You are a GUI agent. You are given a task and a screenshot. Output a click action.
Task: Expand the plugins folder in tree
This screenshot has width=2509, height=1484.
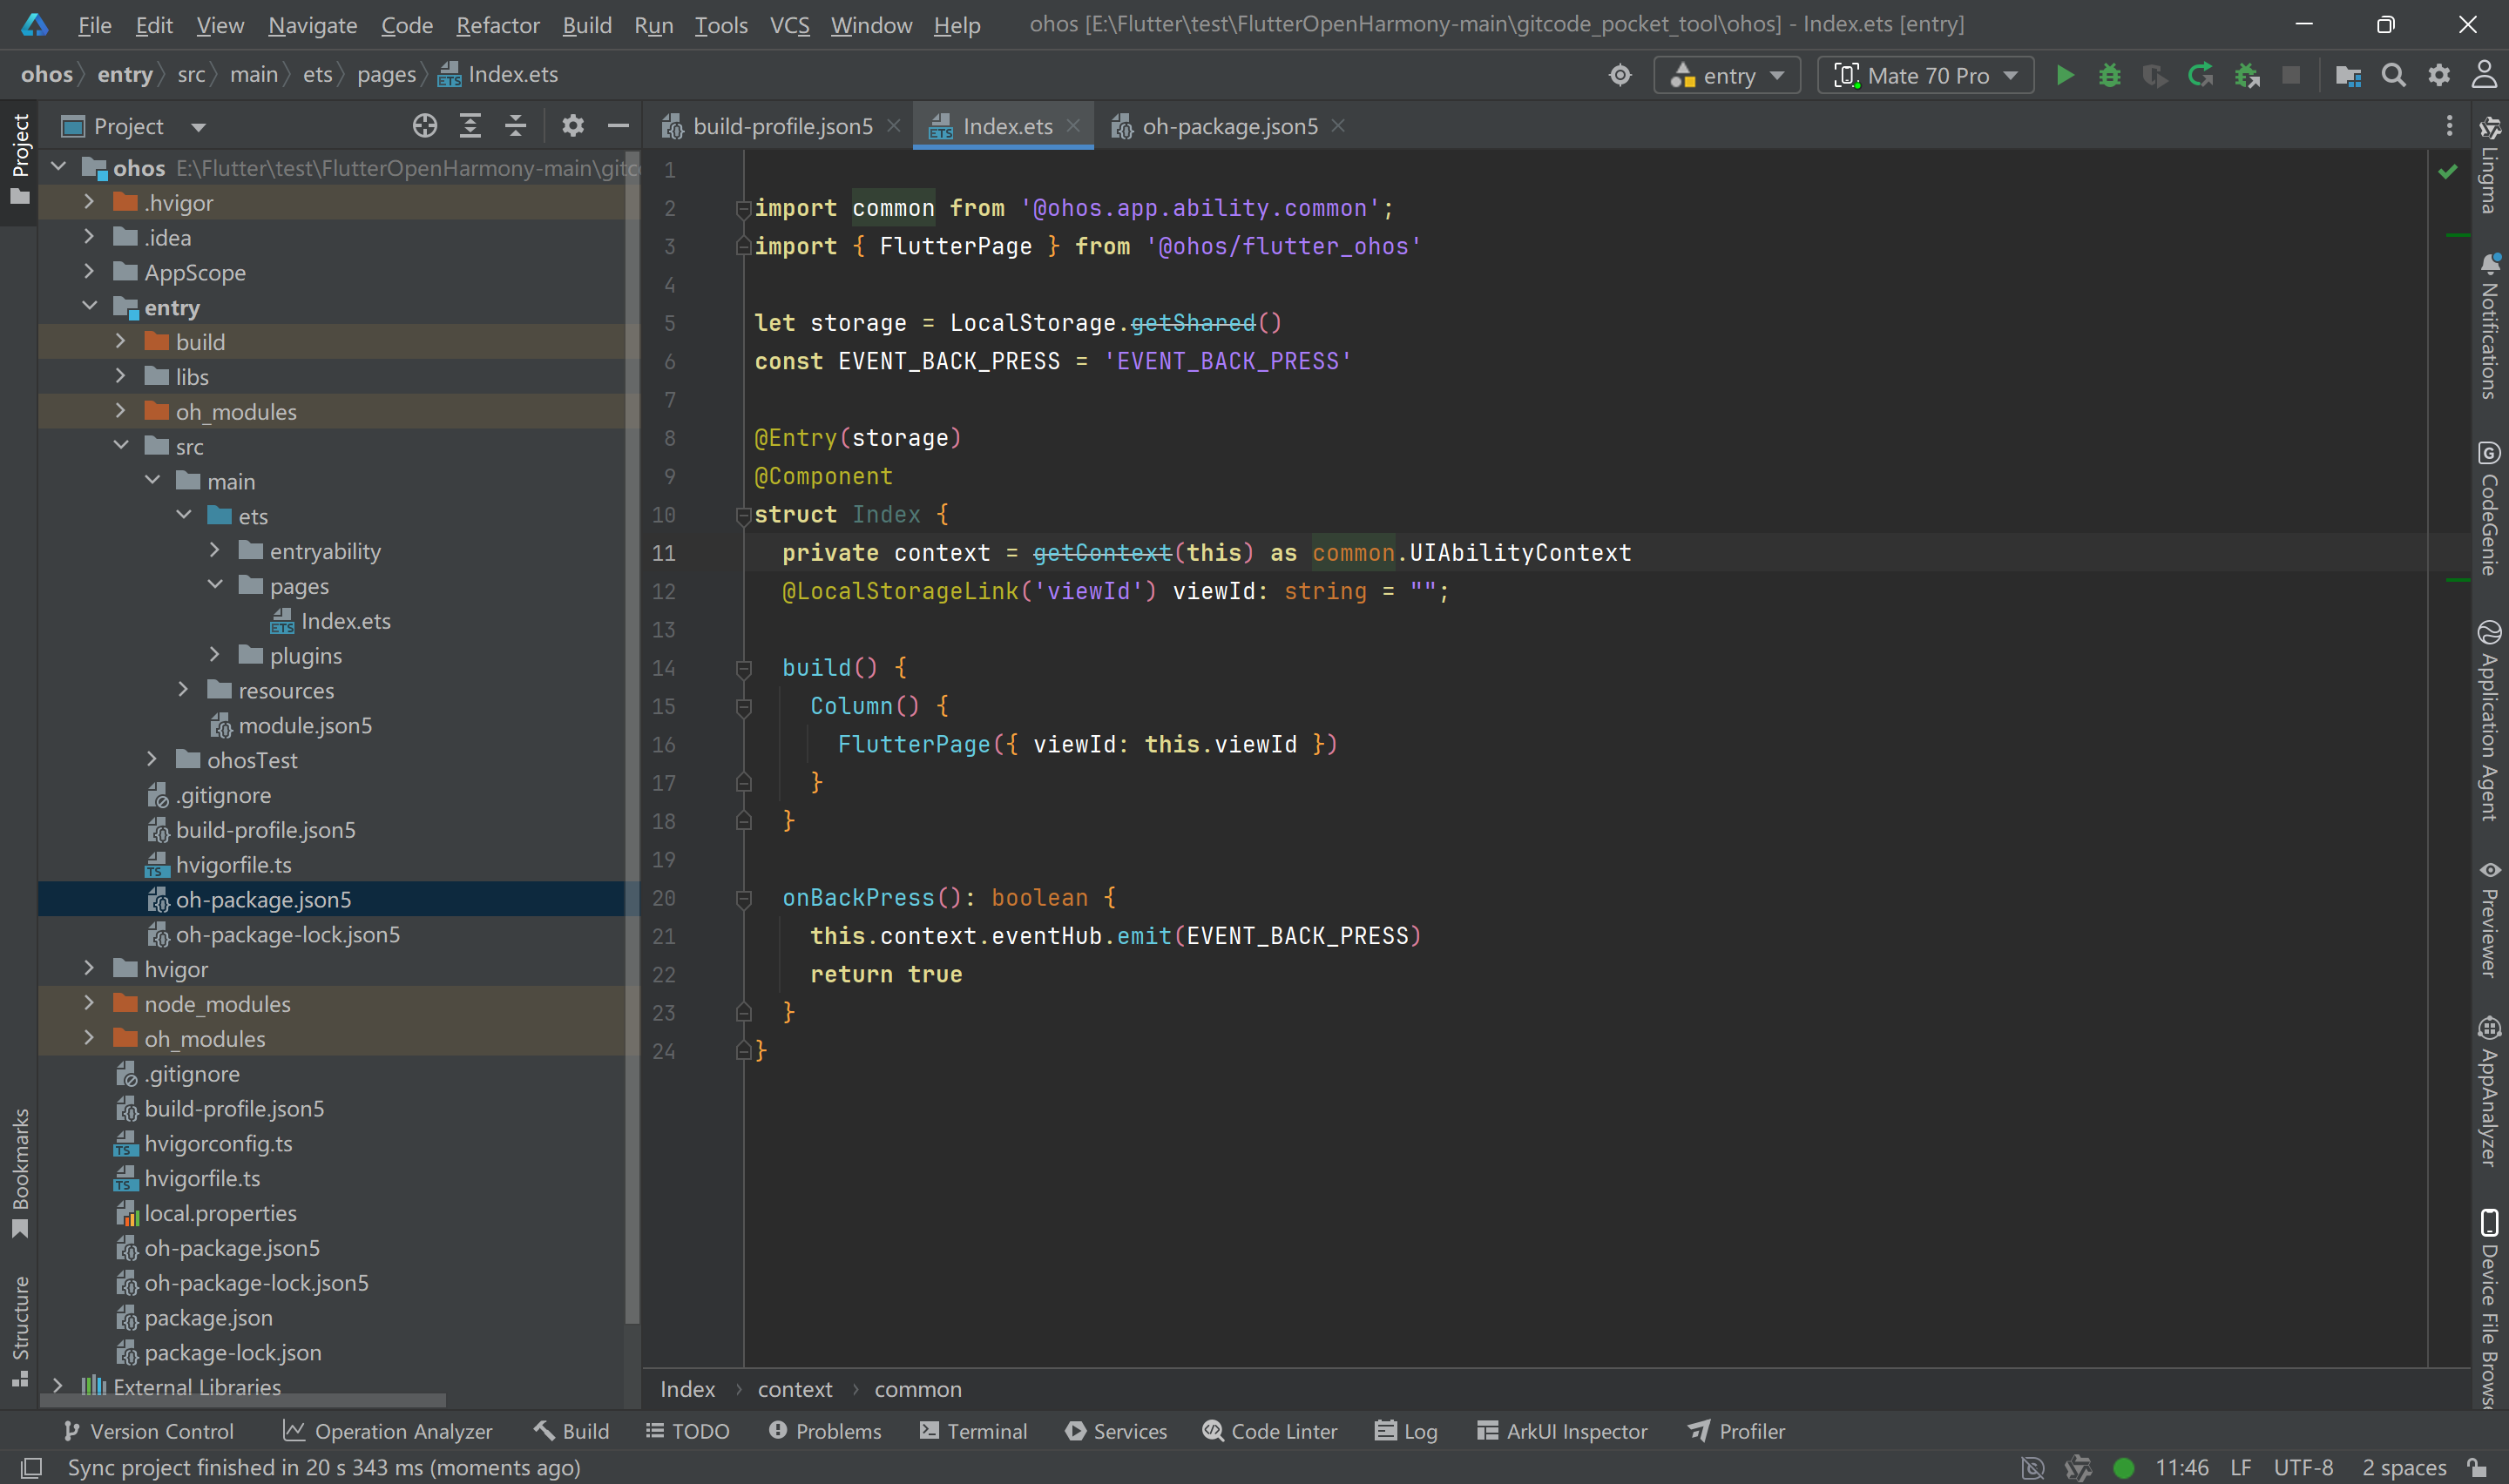(x=215, y=656)
